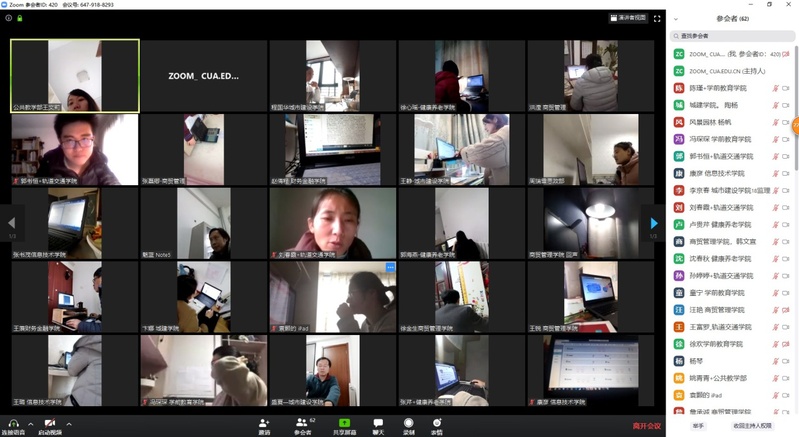Click camera icon for 陈瑾 row
799x437 pixels.
[x=785, y=88]
